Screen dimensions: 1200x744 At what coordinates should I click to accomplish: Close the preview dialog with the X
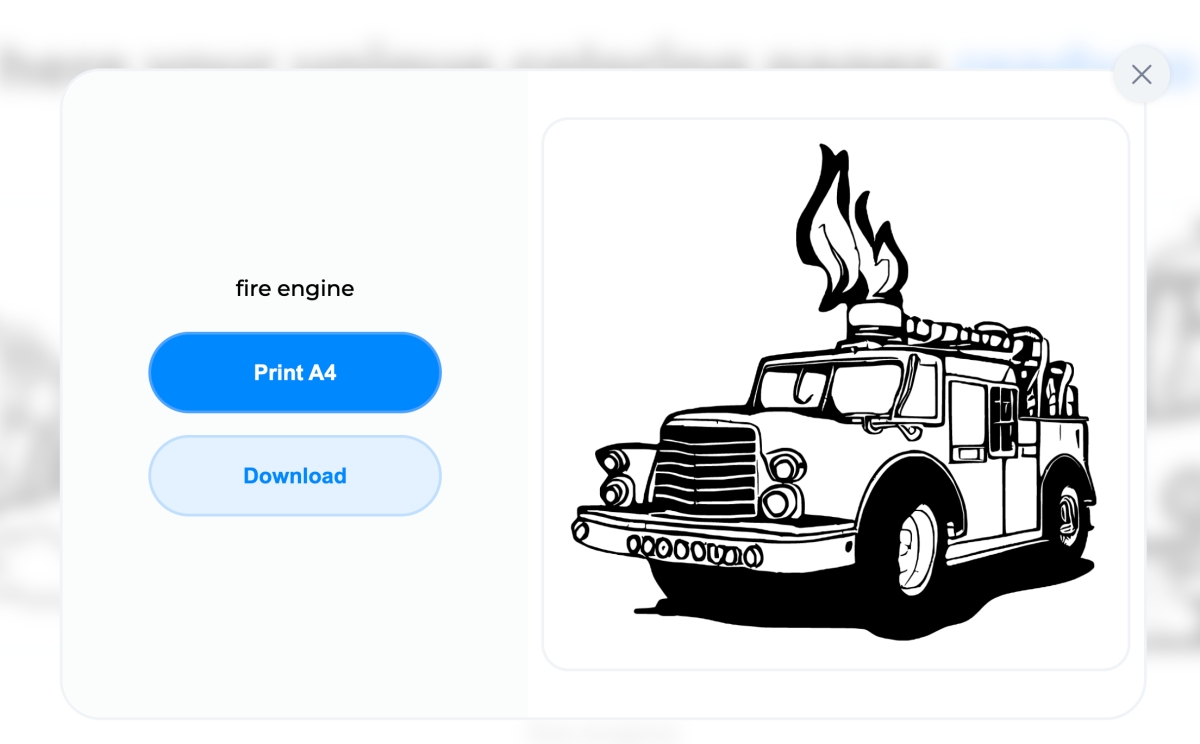pyautogui.click(x=1142, y=74)
